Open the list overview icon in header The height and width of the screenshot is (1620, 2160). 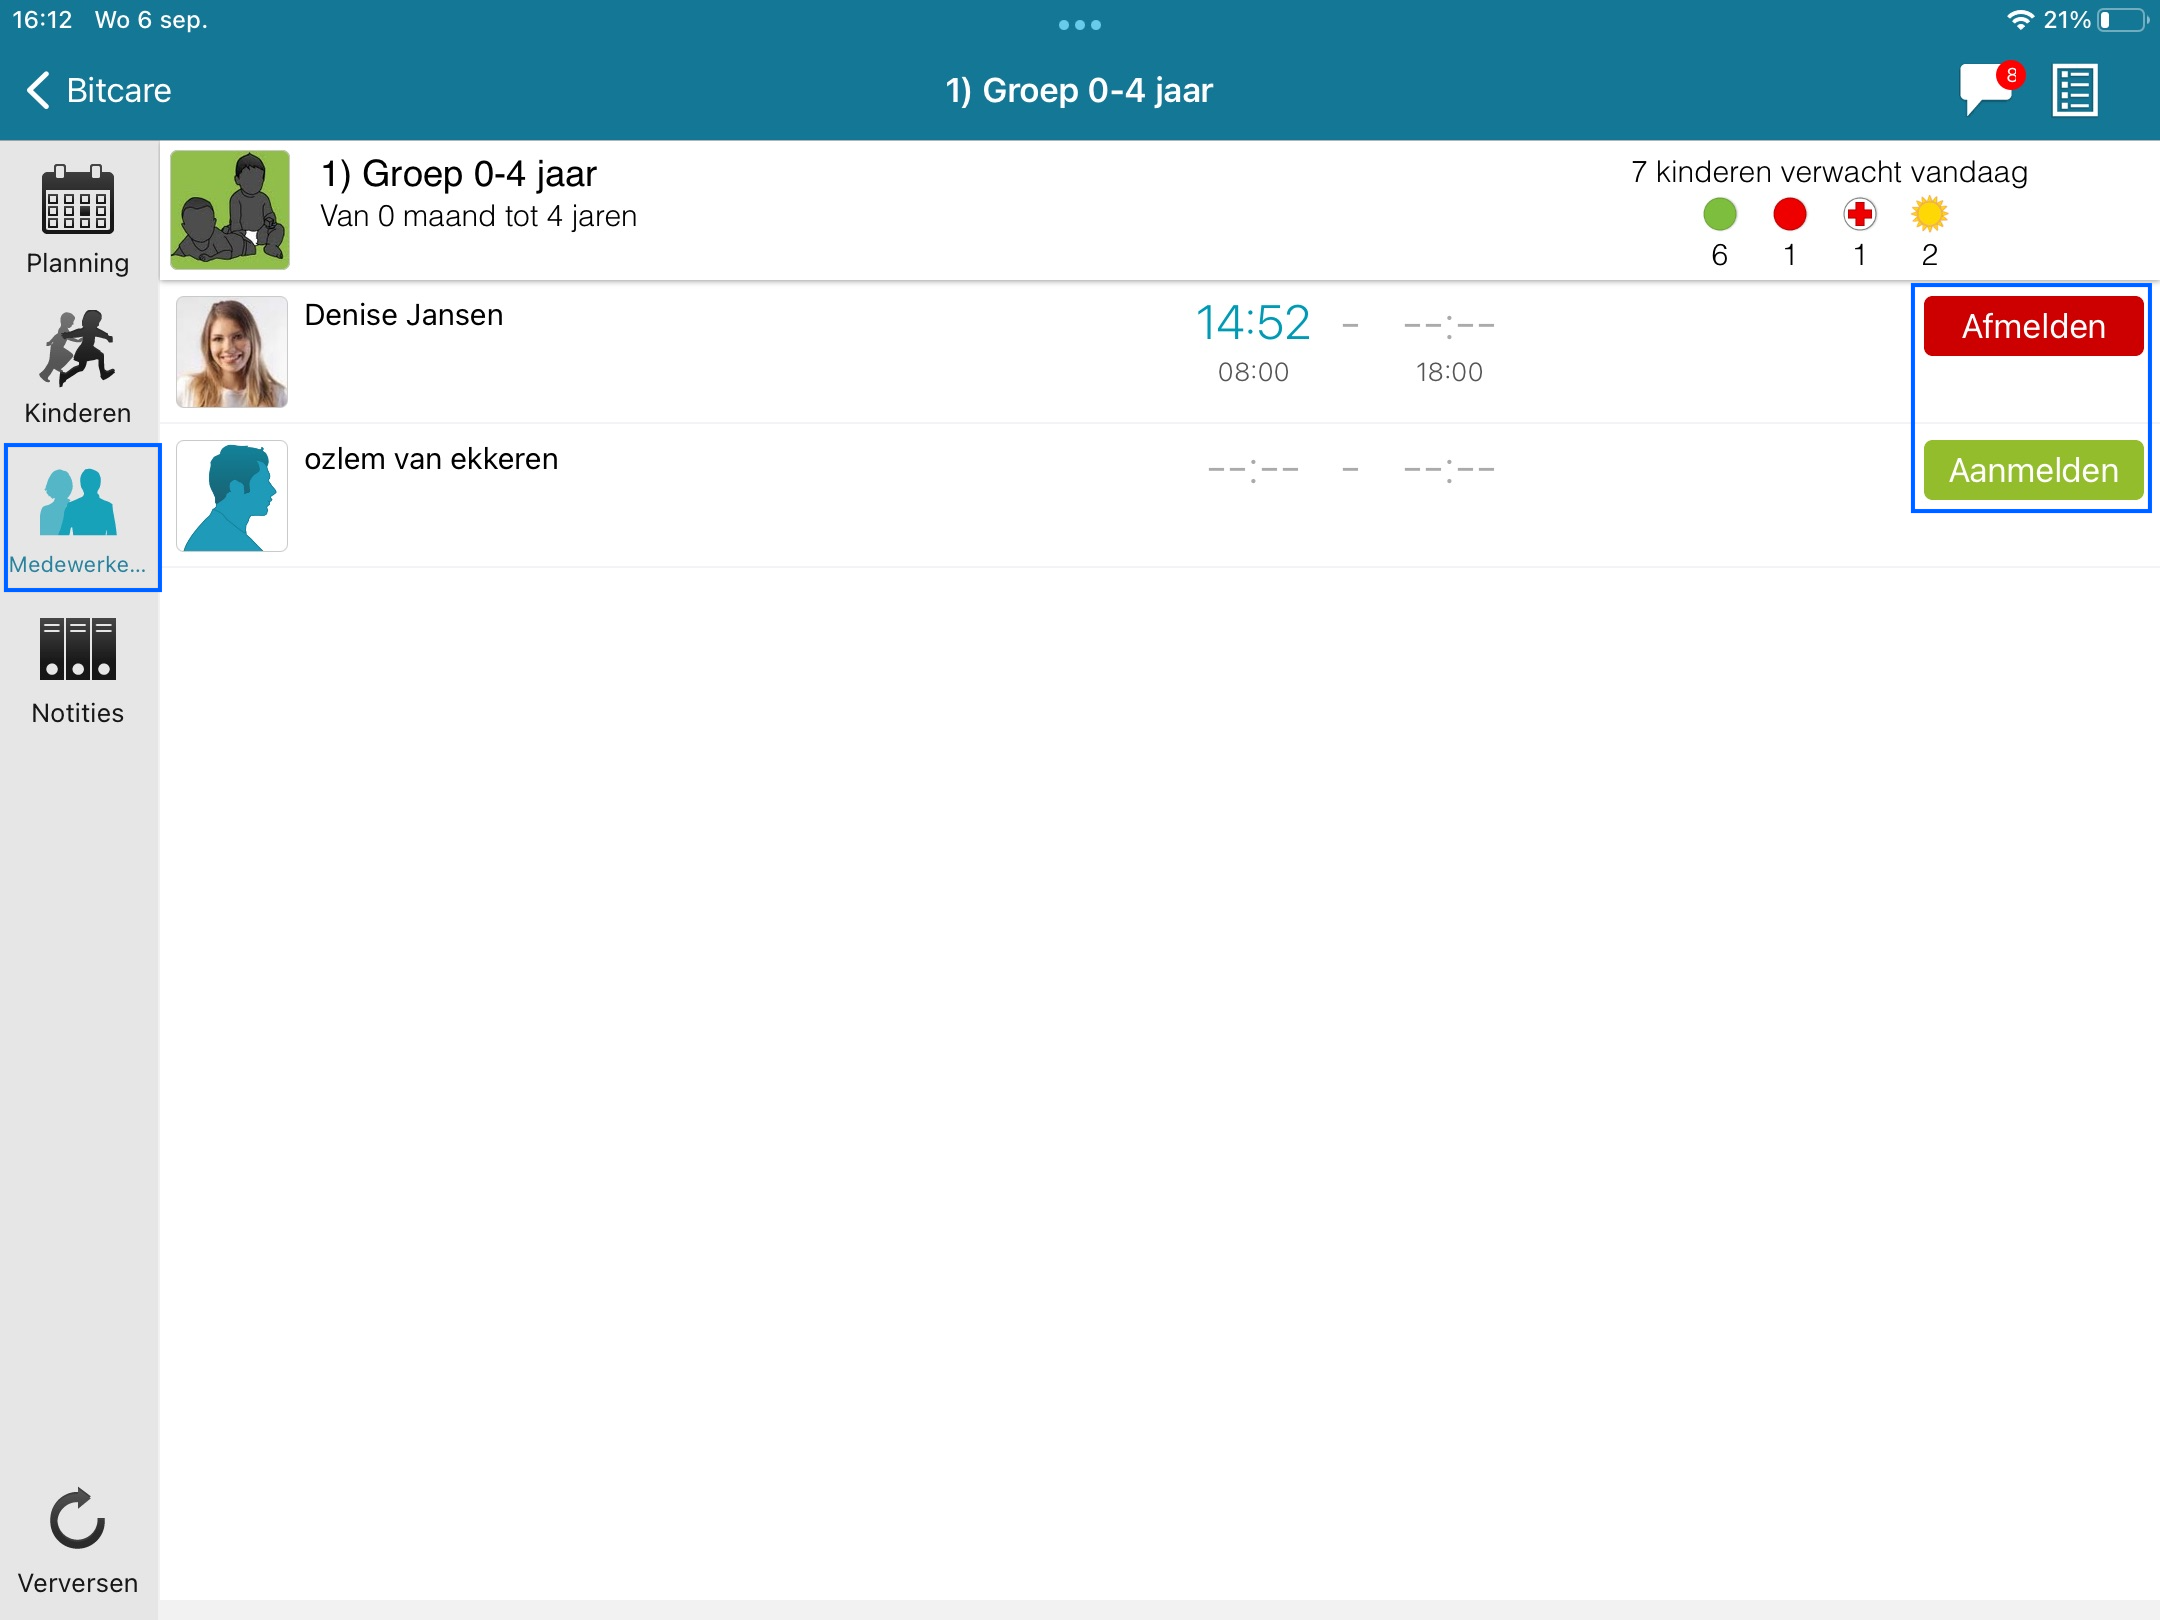point(2074,90)
